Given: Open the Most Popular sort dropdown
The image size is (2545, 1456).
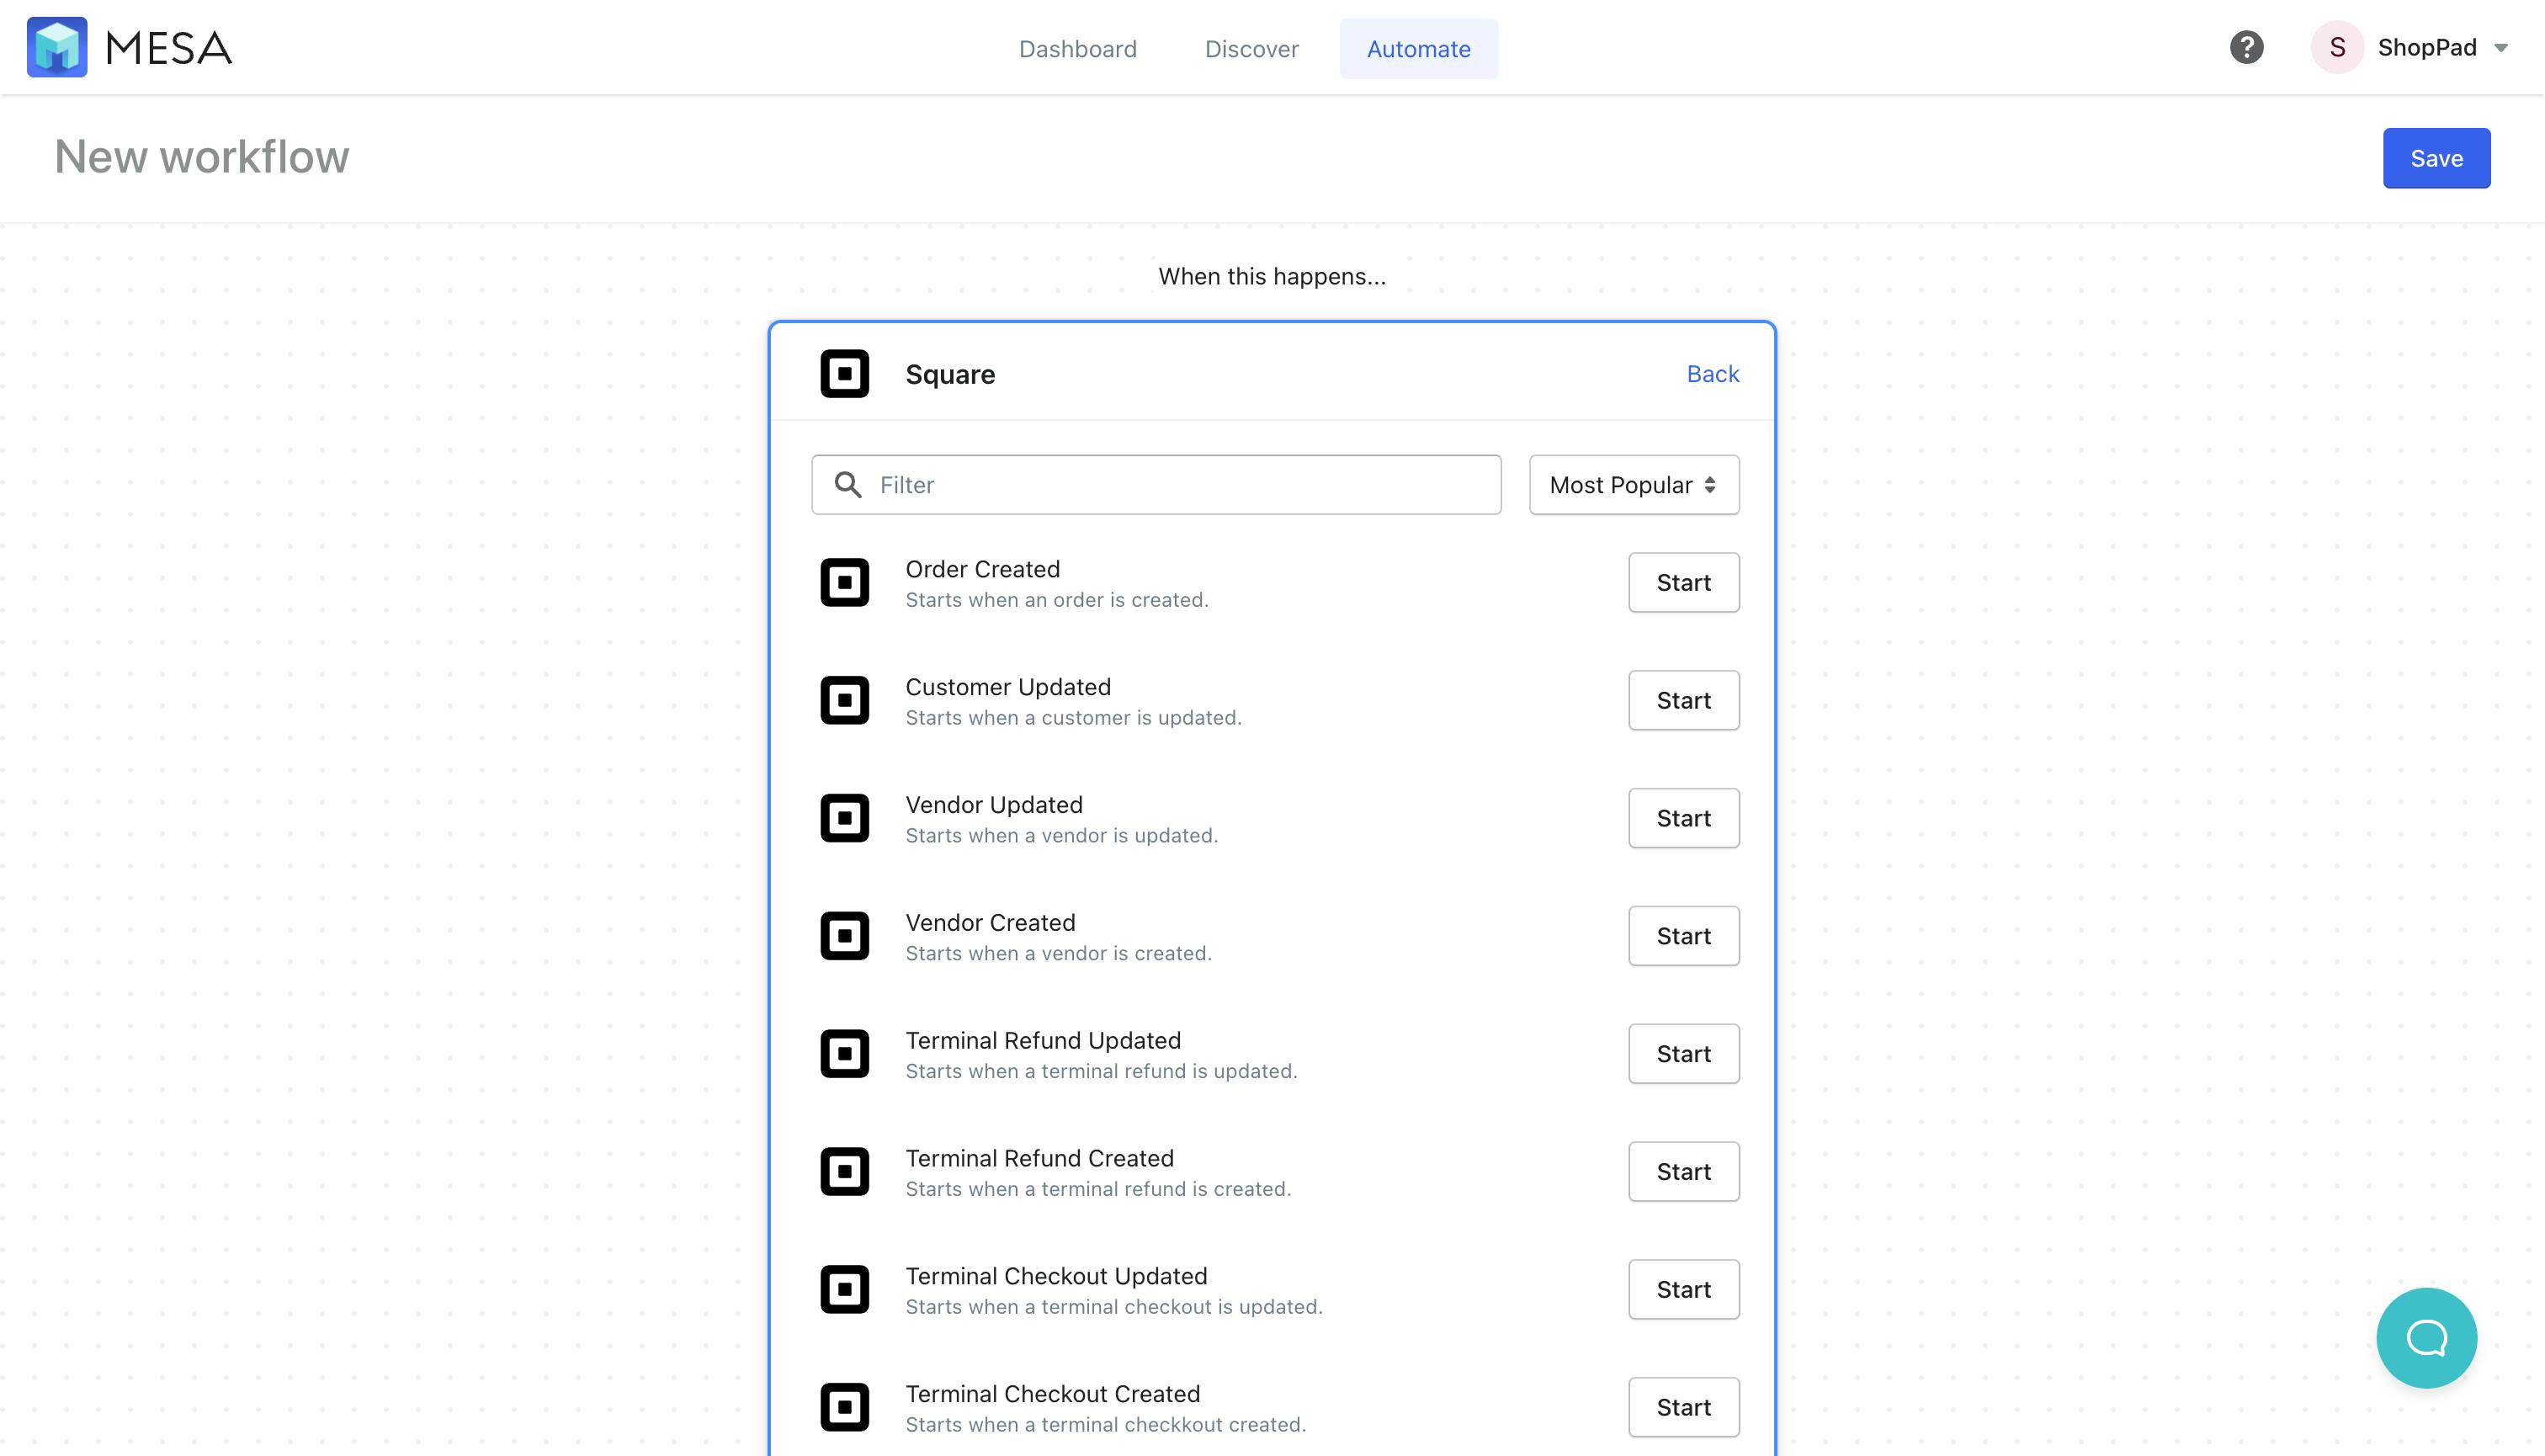Looking at the screenshot, I should pos(1633,485).
